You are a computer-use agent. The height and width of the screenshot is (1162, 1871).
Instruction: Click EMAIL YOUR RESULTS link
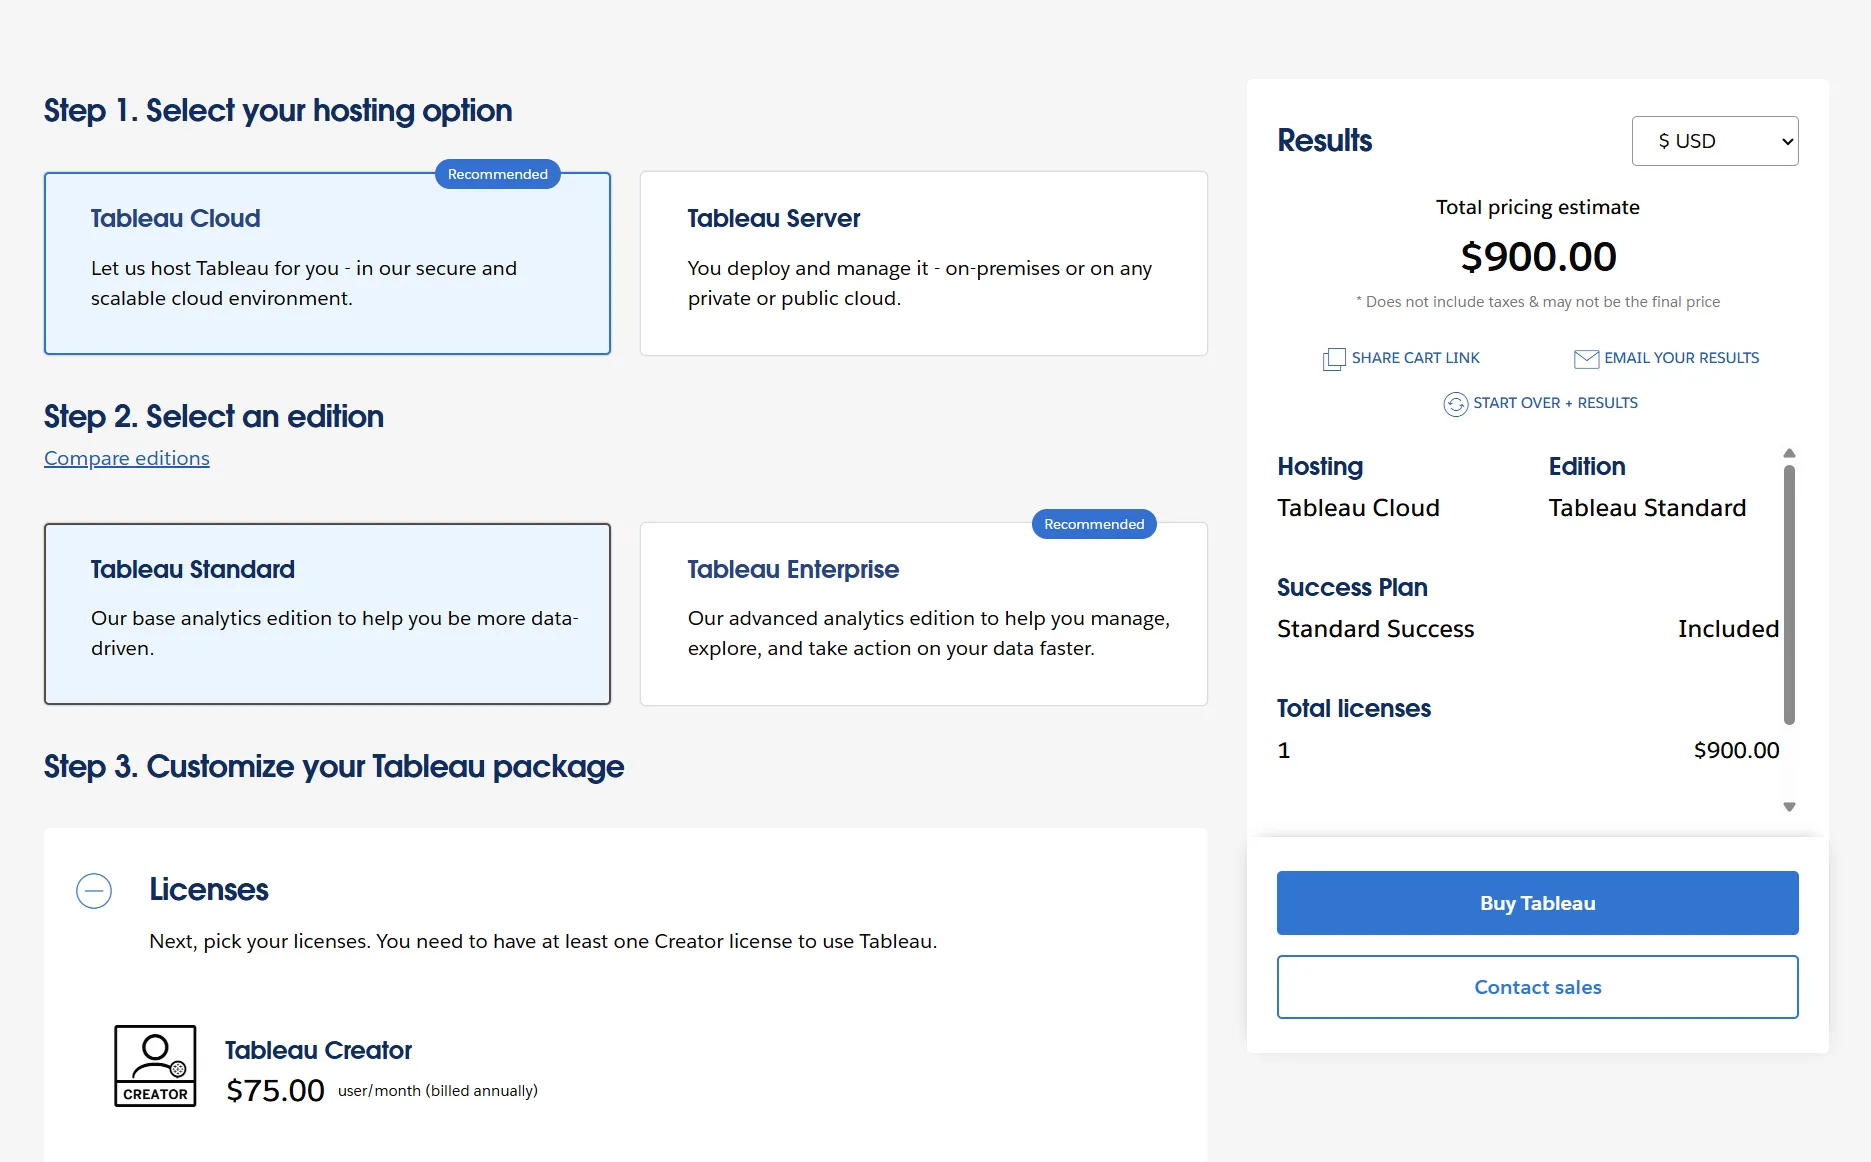point(1682,358)
